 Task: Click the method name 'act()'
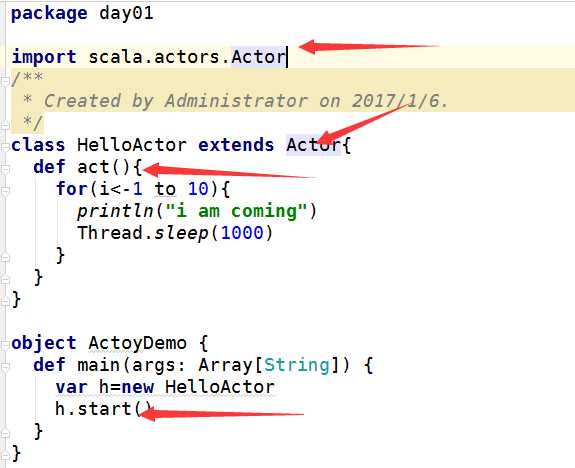pyautogui.click(x=104, y=167)
